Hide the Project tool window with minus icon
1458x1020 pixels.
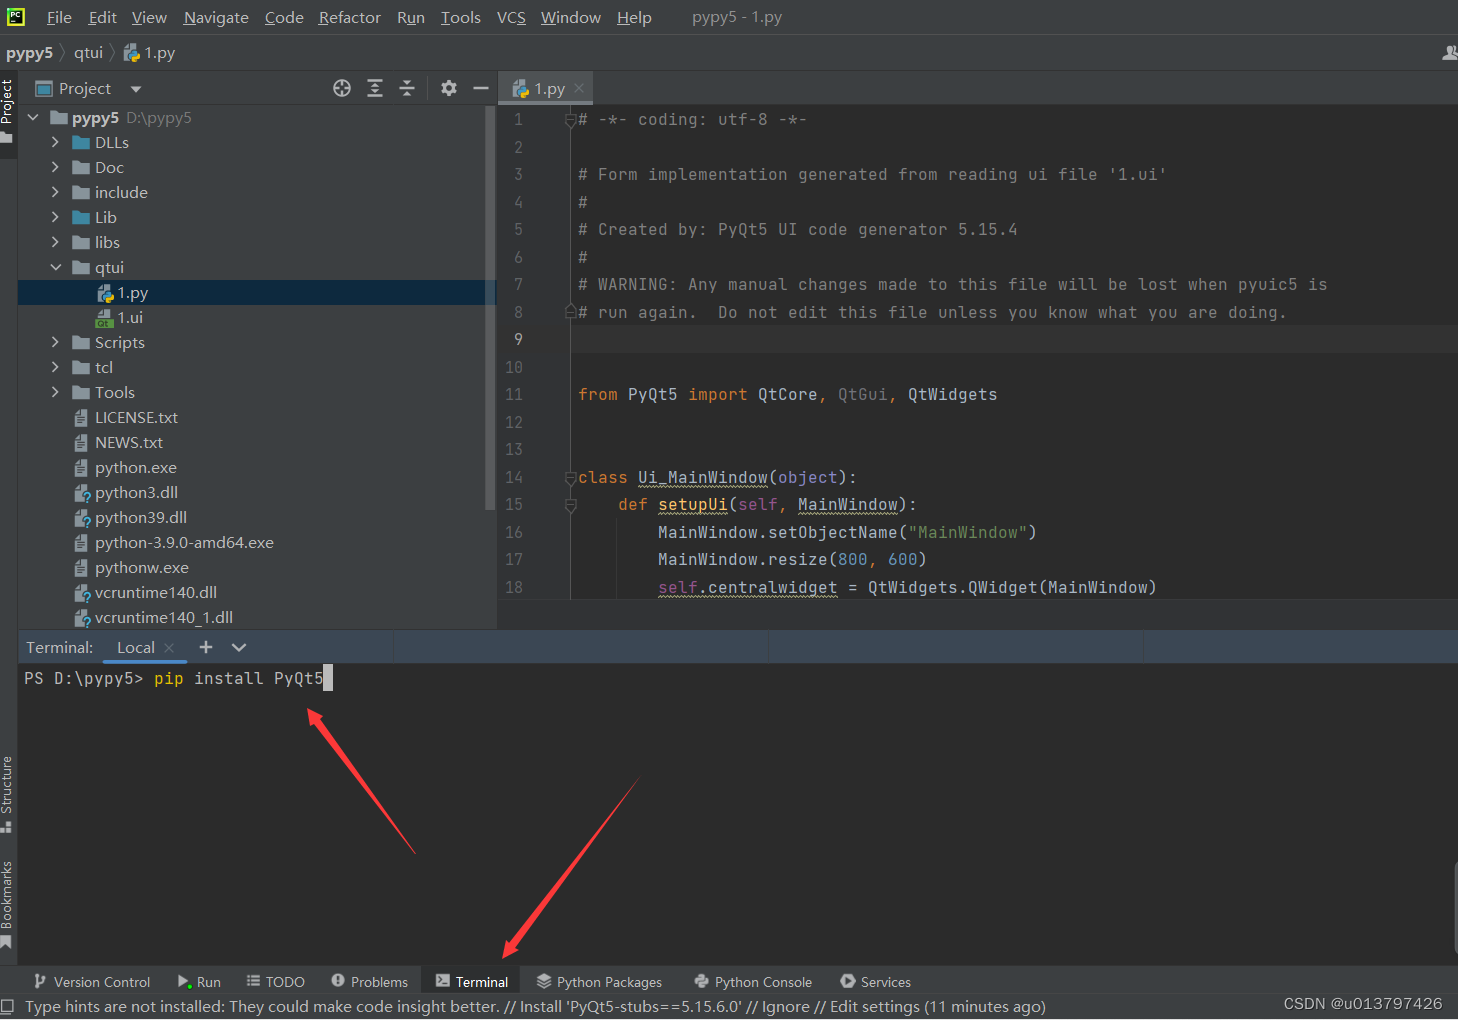tap(481, 88)
